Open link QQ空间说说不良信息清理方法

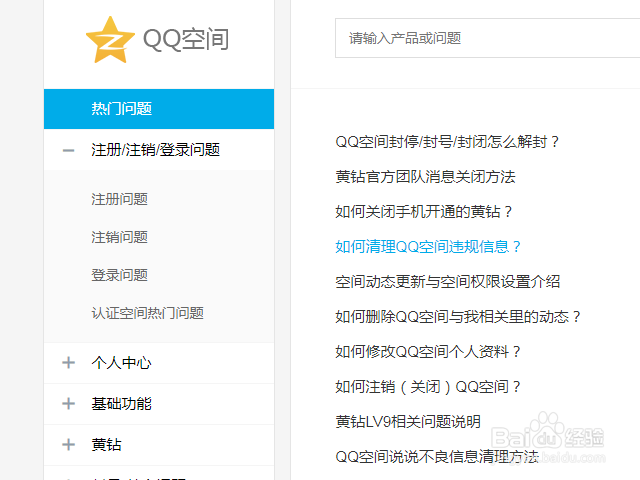(437, 456)
